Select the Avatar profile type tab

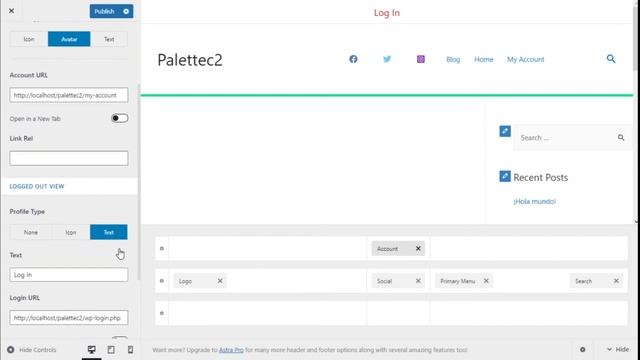coord(69,39)
